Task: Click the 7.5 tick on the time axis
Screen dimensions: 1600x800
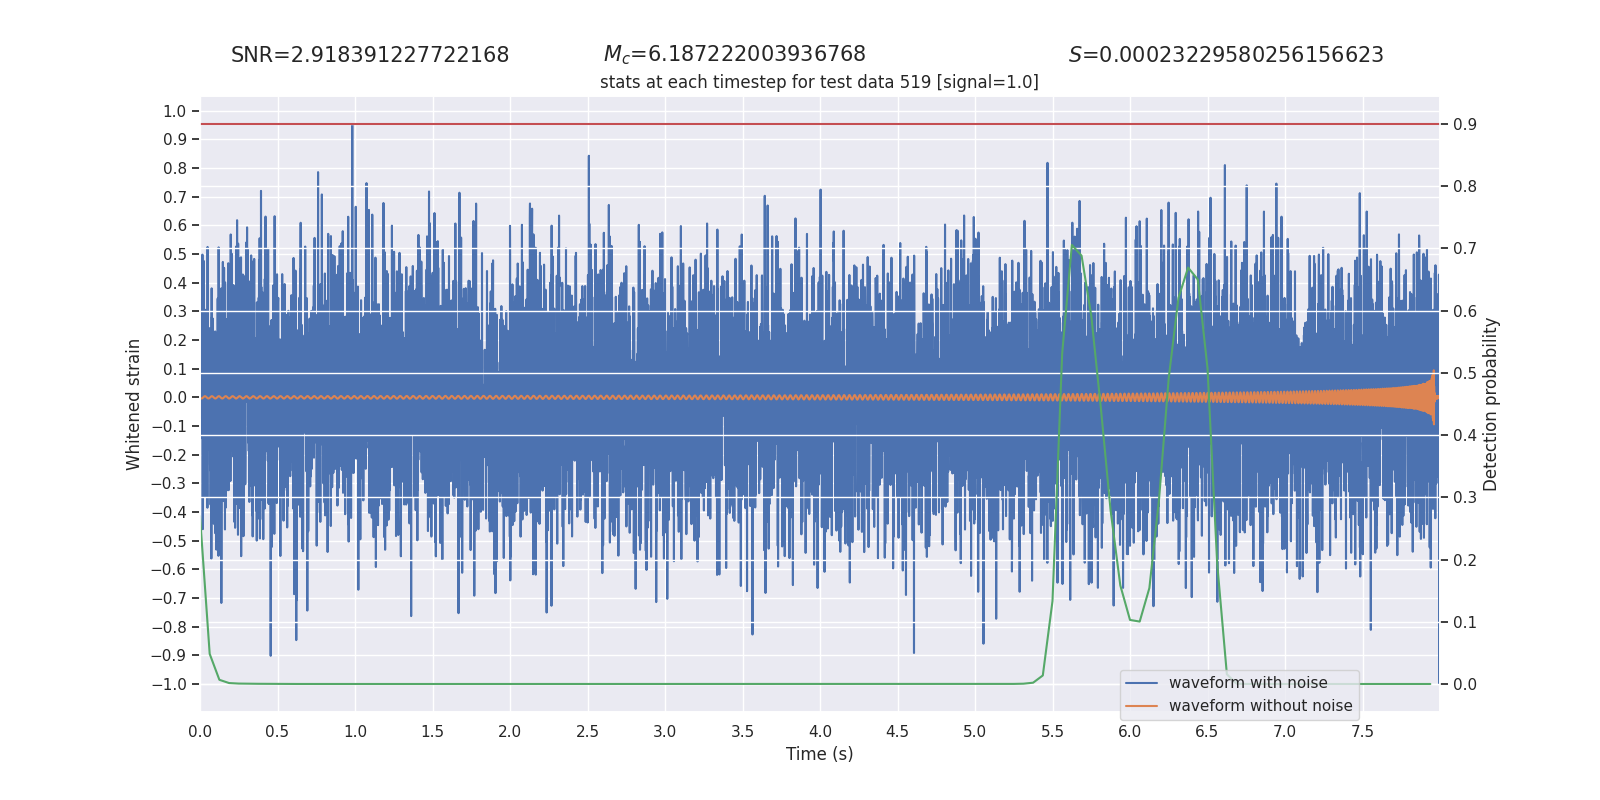Action: (1362, 731)
